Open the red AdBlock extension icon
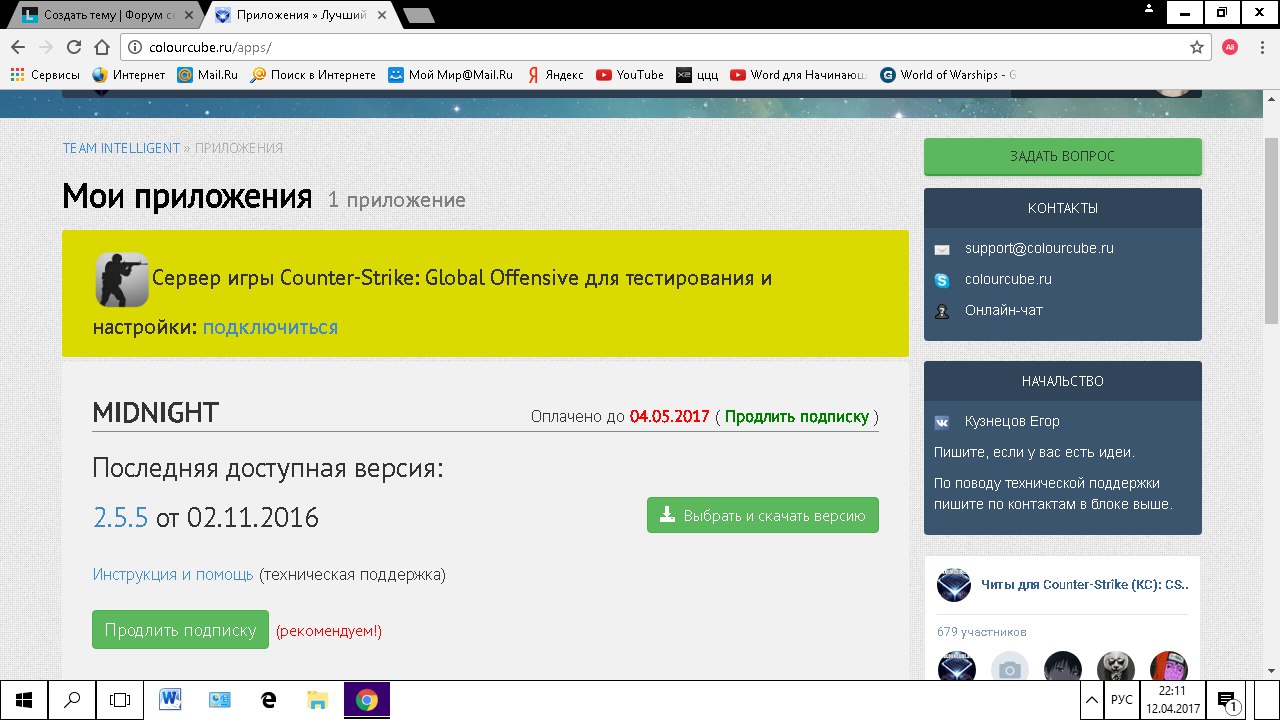Image resolution: width=1280 pixels, height=720 pixels. point(1230,47)
